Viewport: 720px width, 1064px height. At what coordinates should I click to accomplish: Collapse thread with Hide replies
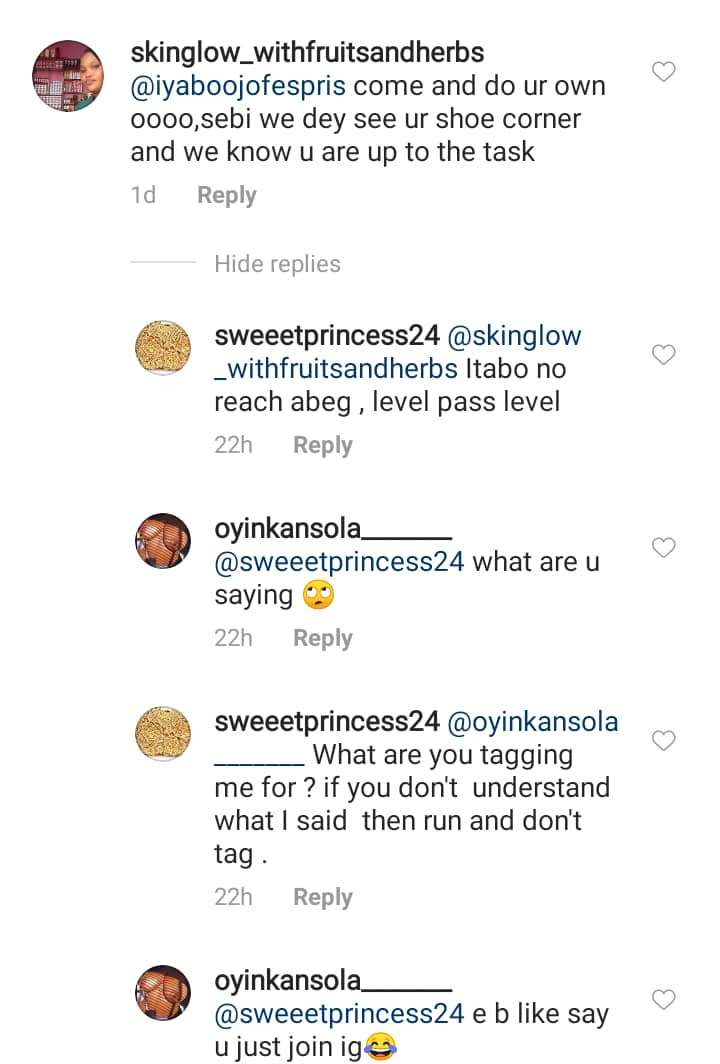pyautogui.click(x=277, y=264)
